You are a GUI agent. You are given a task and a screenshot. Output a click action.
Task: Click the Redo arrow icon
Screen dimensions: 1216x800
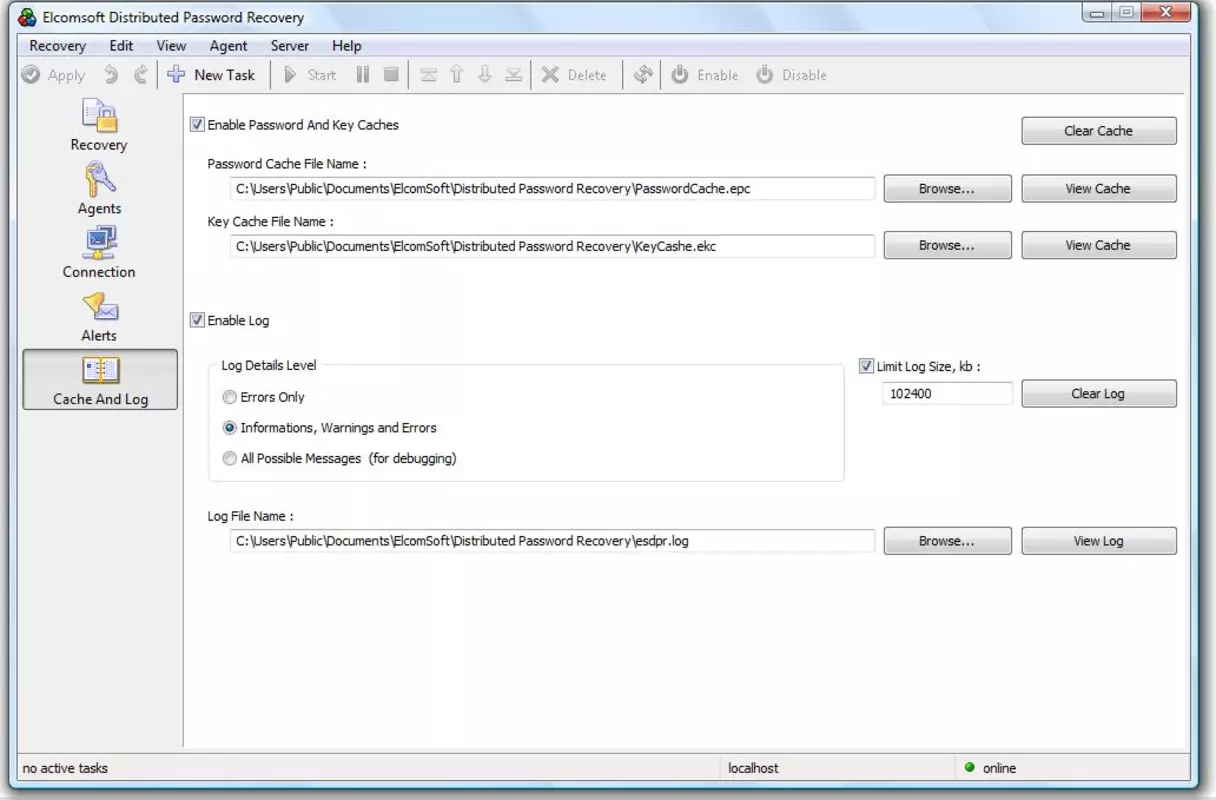click(141, 75)
